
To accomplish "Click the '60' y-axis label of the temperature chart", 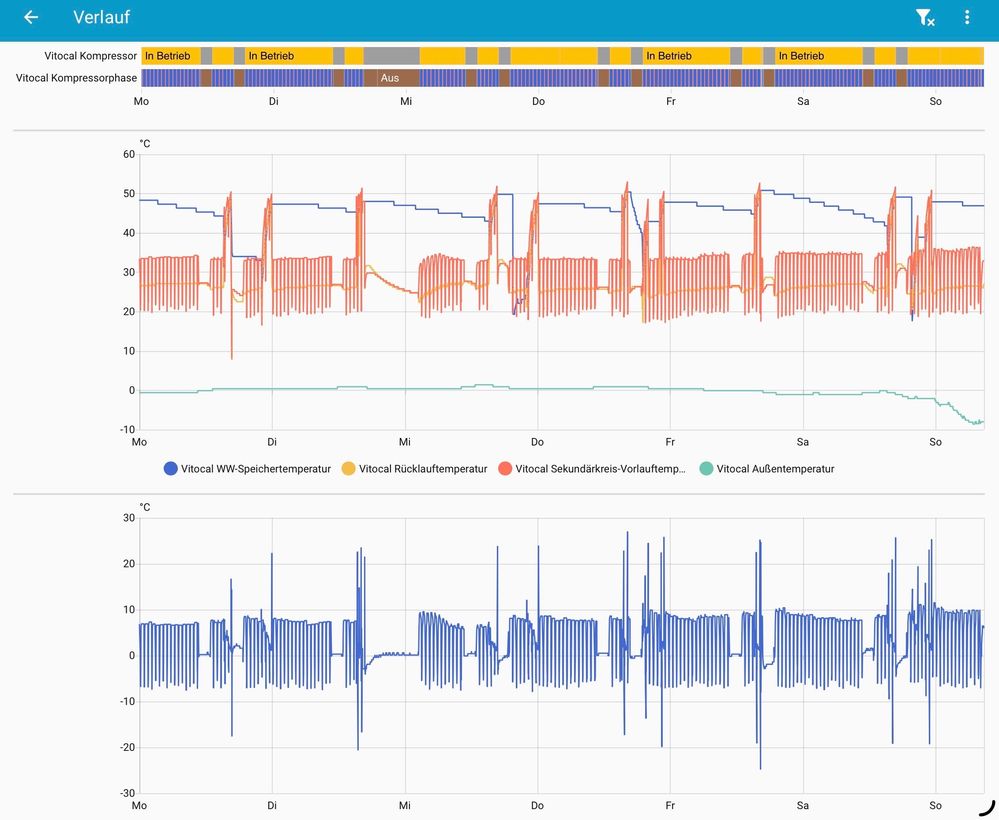I will pos(129,154).
